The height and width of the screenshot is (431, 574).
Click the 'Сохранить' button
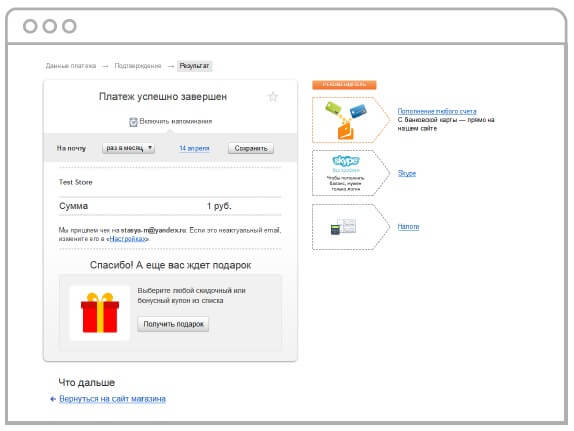[251, 148]
